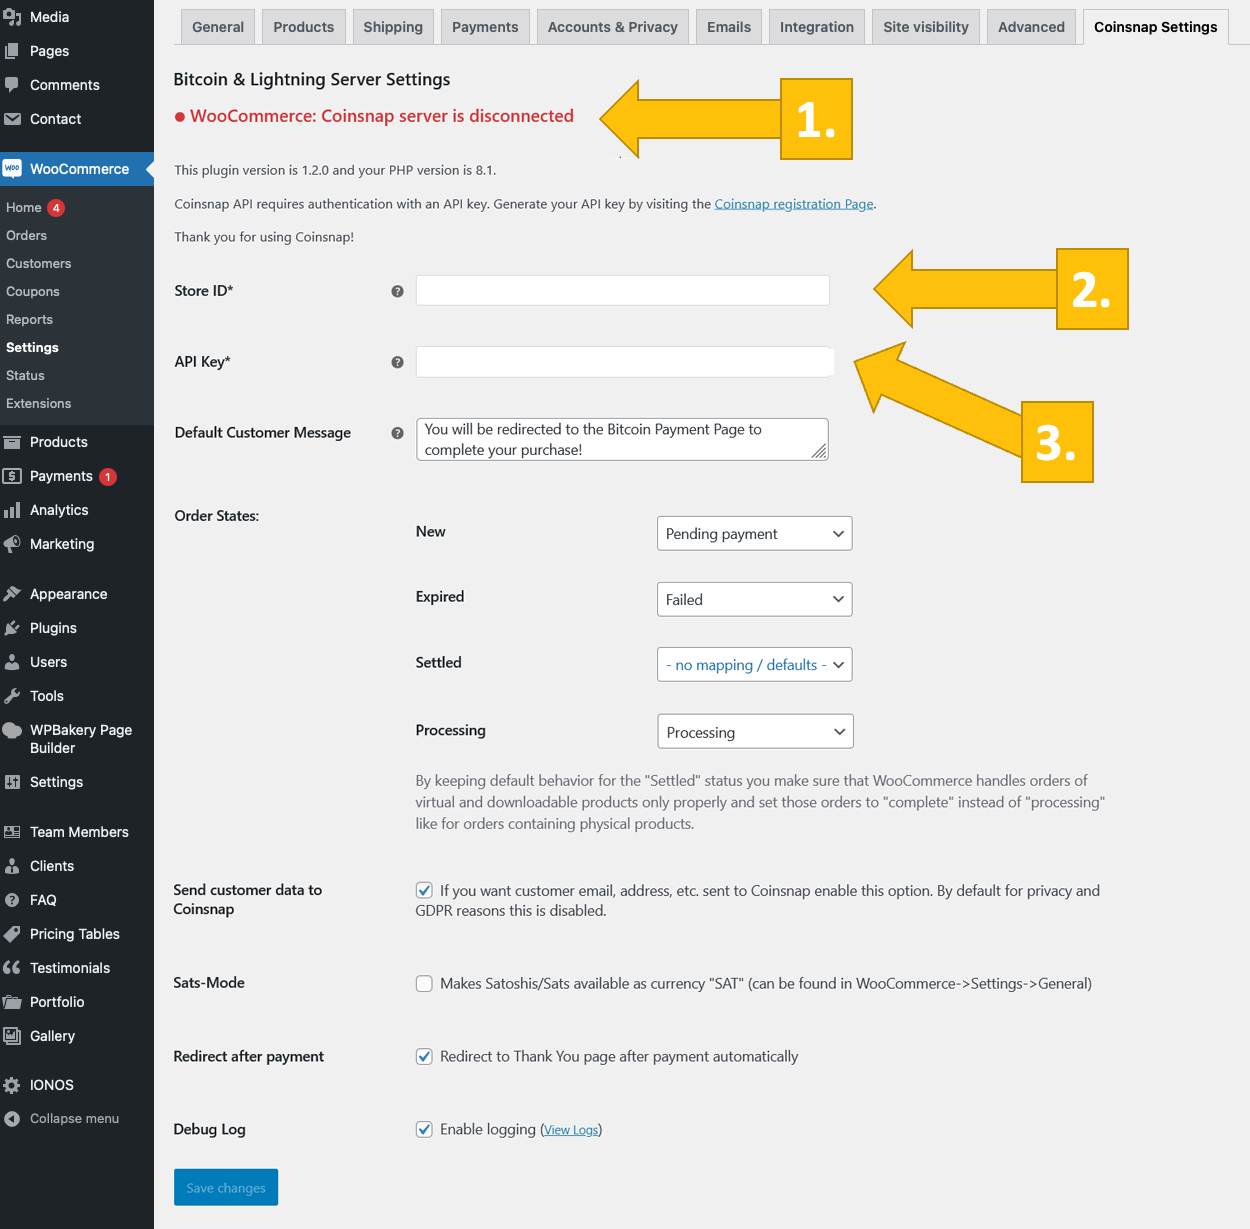The width and height of the screenshot is (1250, 1229).
Task: Click the Portfolio folder icon
Action: (12, 1002)
